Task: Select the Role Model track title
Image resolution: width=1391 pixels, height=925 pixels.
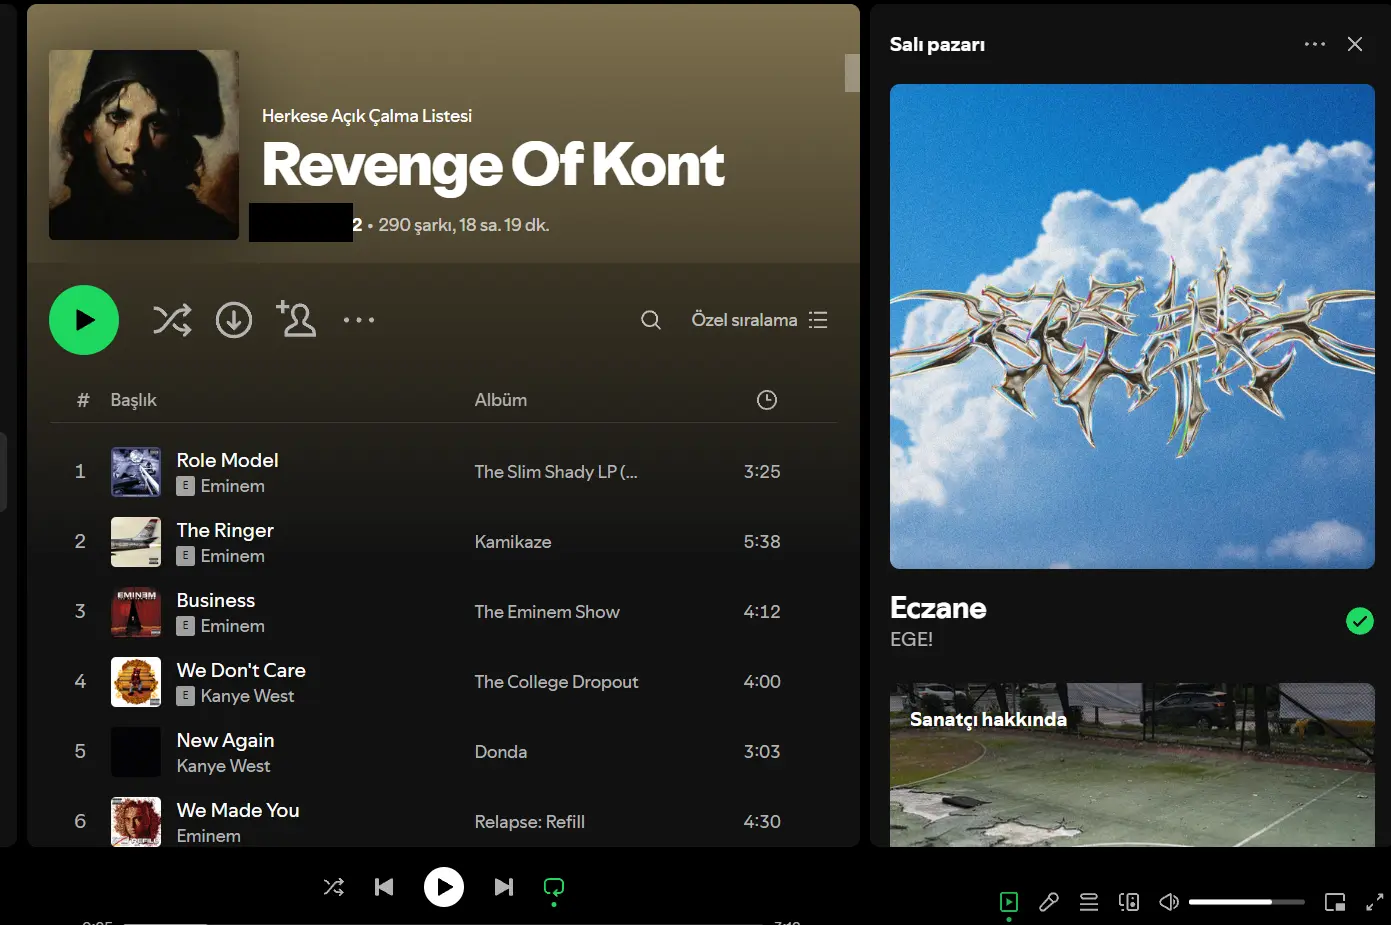Action: tap(228, 460)
